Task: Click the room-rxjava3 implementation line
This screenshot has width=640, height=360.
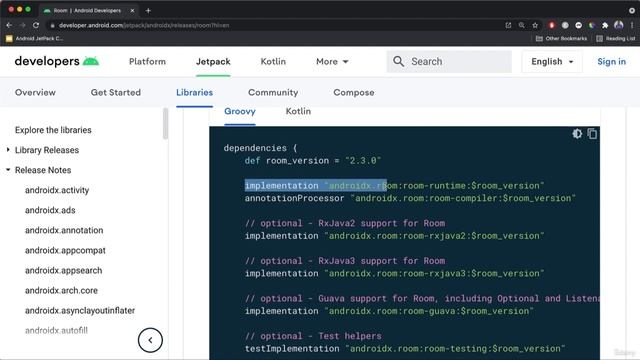Action: [394, 273]
